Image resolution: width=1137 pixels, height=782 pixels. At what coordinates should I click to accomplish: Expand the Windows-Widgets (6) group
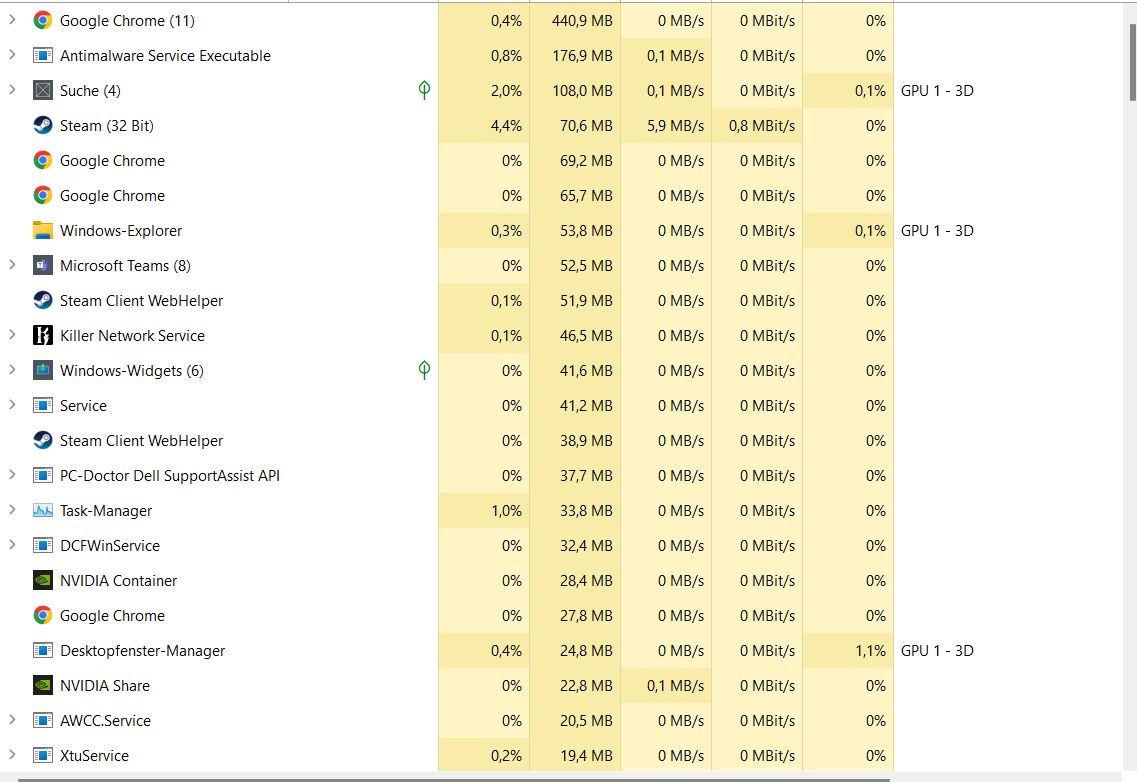tap(12, 370)
